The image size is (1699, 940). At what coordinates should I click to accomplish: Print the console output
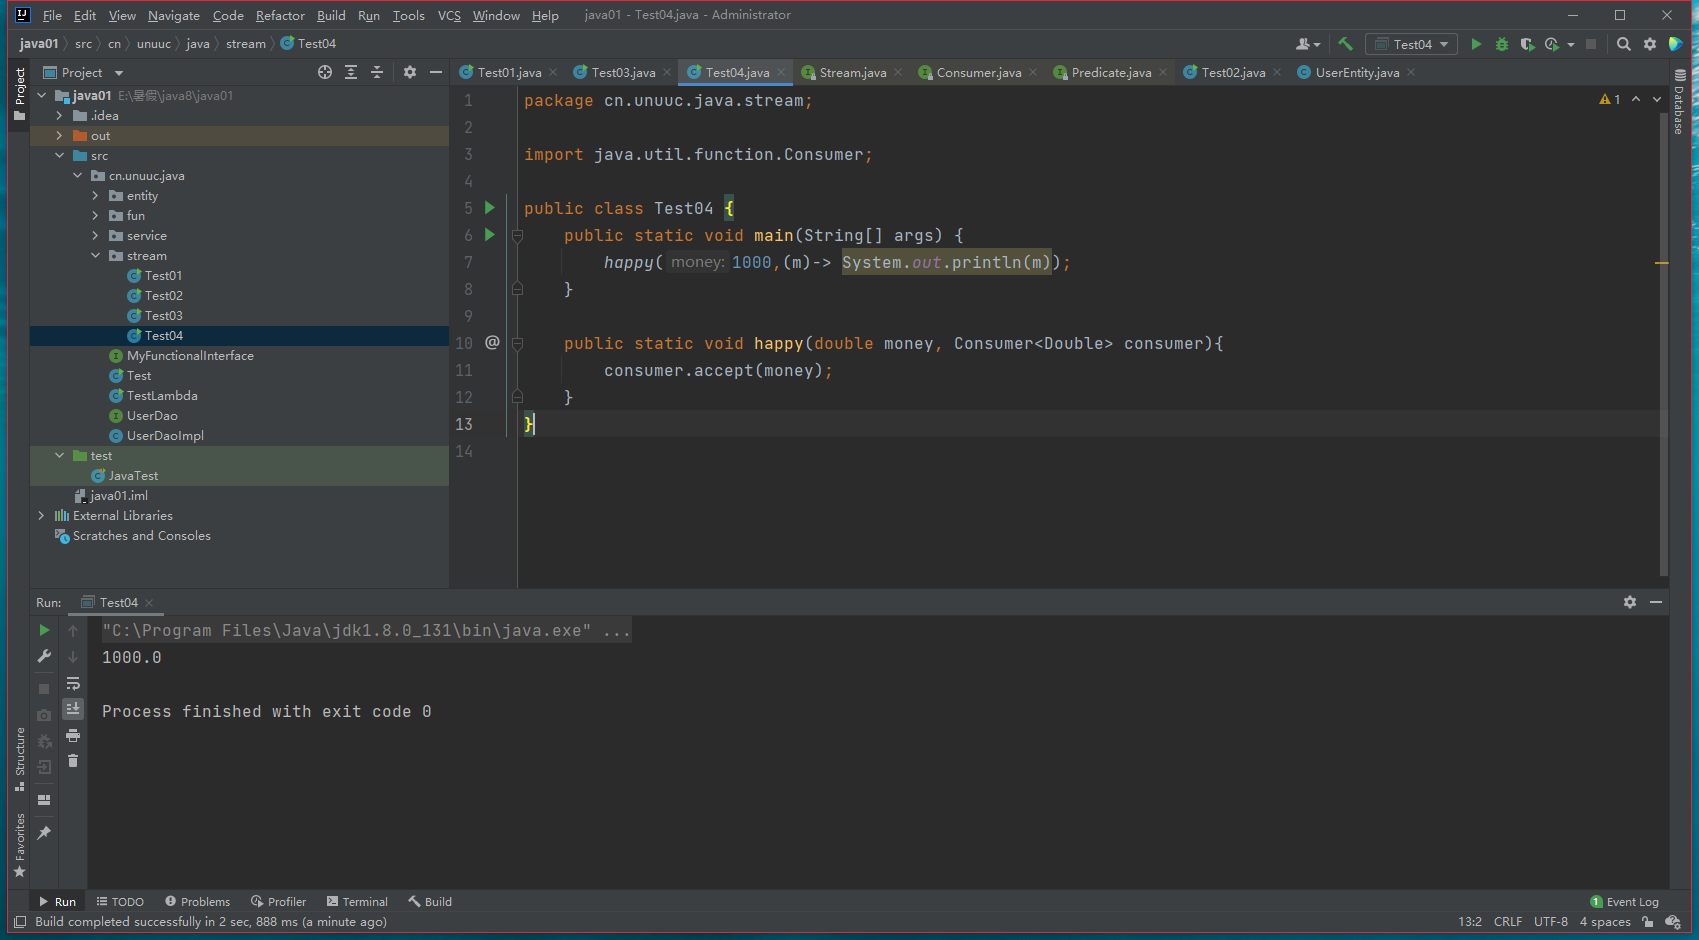(73, 735)
